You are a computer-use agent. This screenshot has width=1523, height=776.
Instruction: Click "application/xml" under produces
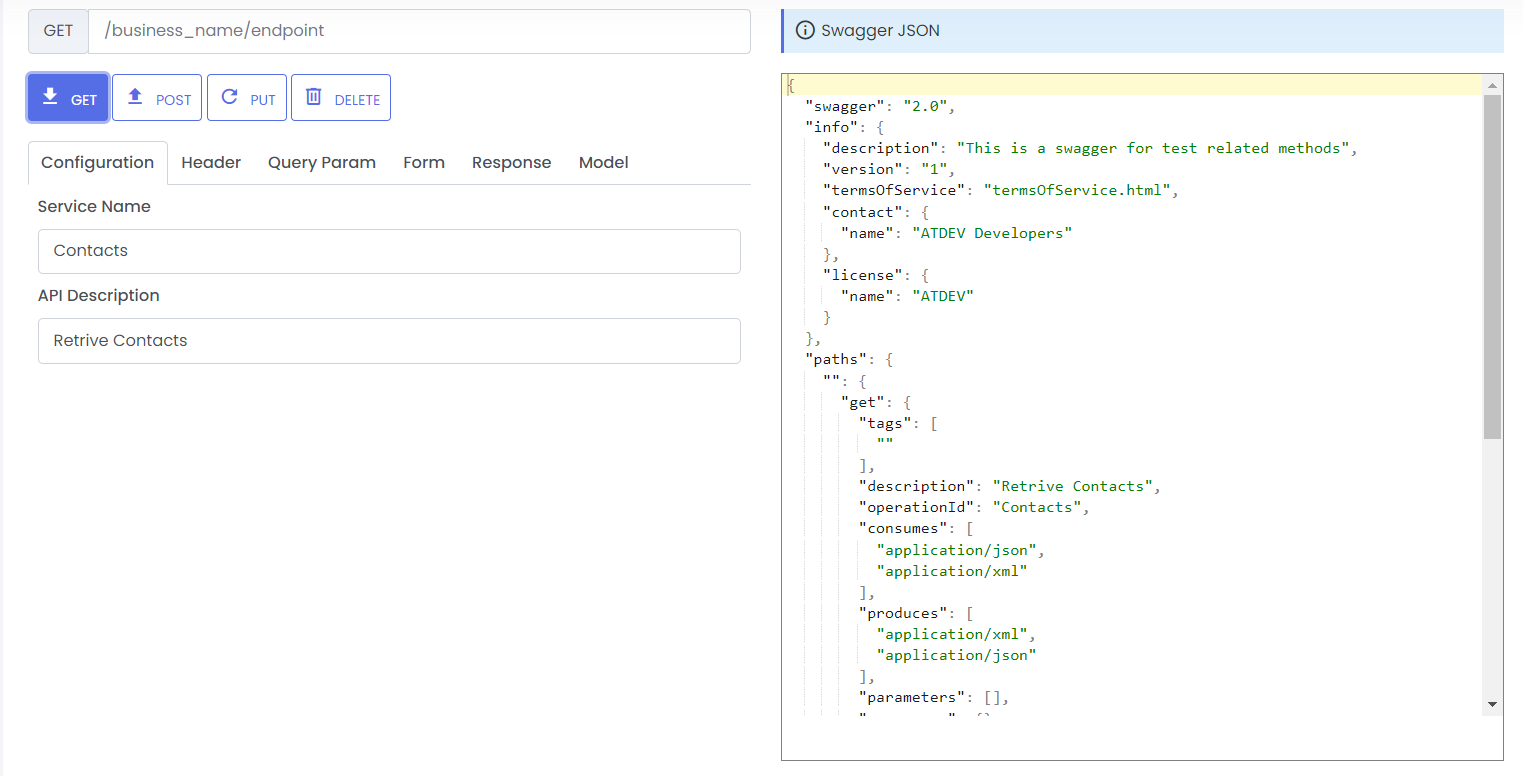tap(952, 634)
